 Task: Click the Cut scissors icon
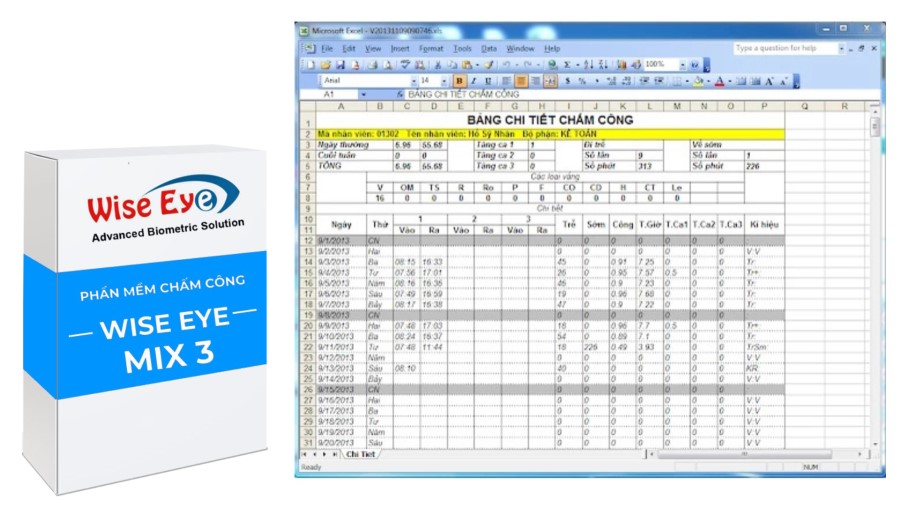point(438,65)
